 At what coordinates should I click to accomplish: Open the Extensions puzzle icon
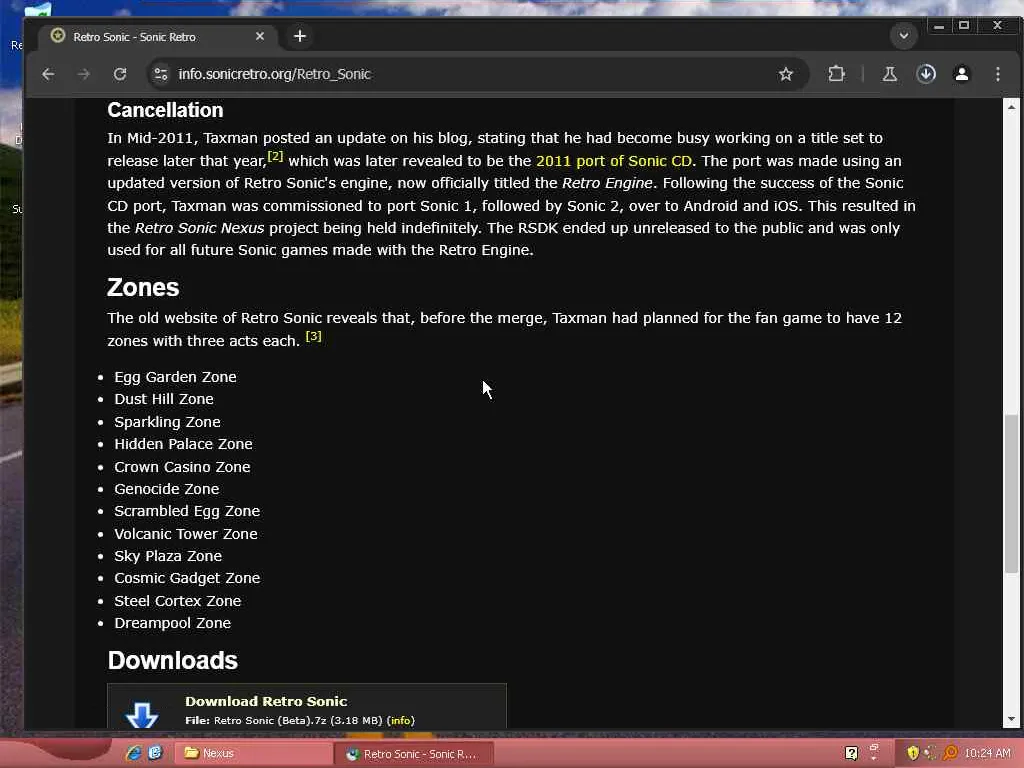[836, 74]
